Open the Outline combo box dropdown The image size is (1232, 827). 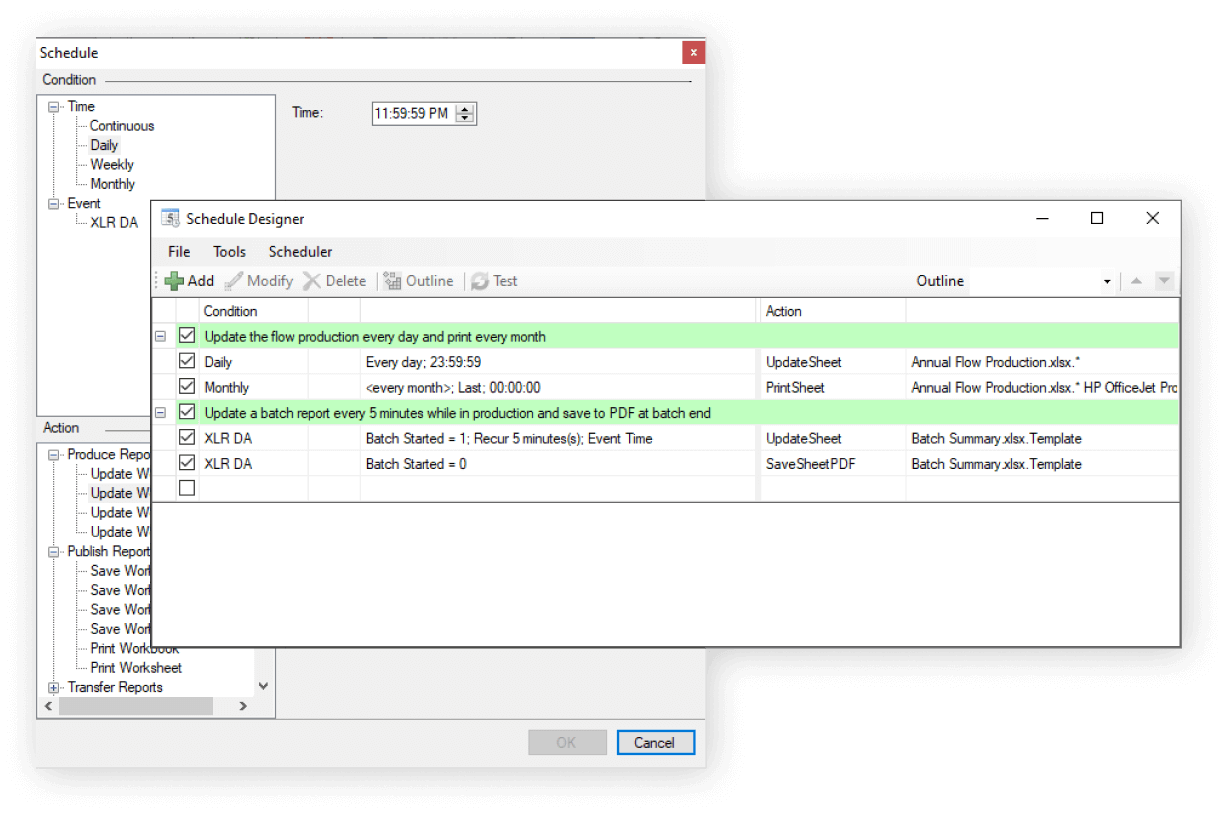click(x=1107, y=282)
